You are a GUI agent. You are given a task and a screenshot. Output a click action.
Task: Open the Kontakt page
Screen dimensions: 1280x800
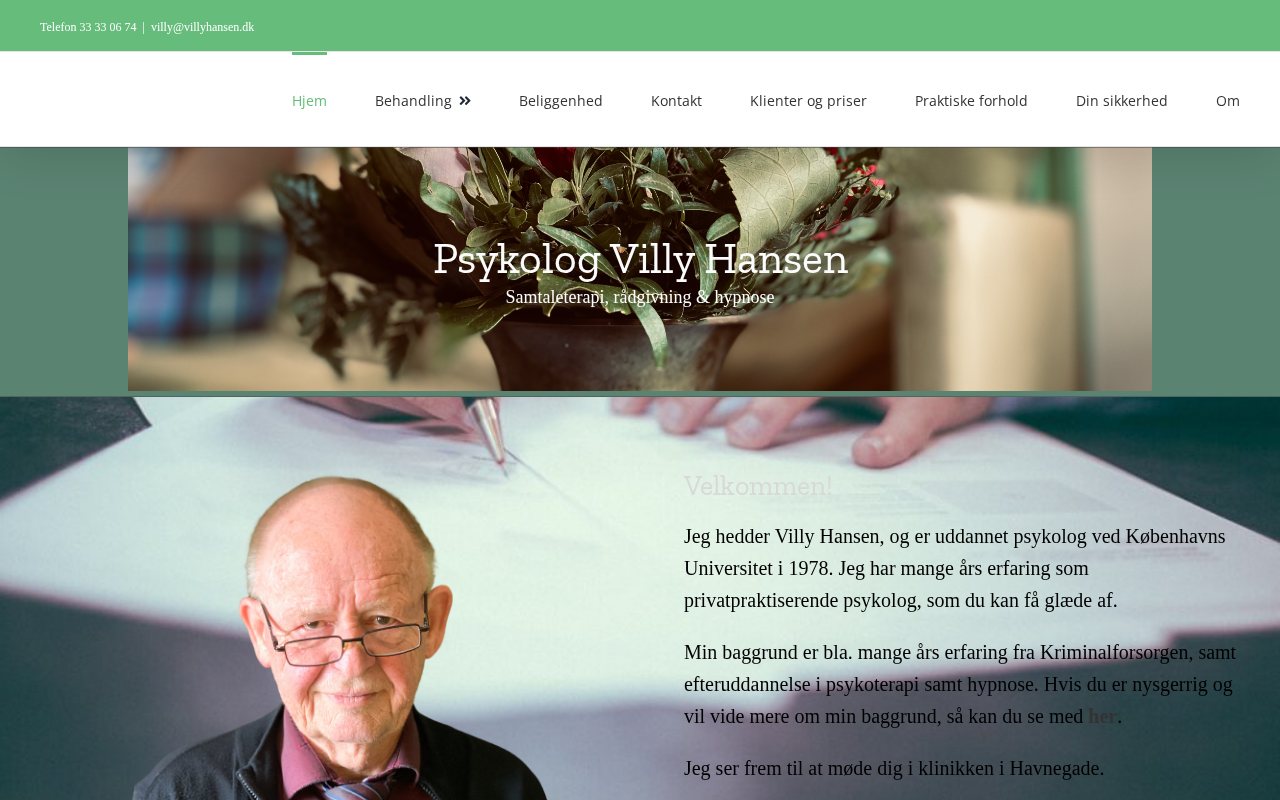[x=676, y=101]
